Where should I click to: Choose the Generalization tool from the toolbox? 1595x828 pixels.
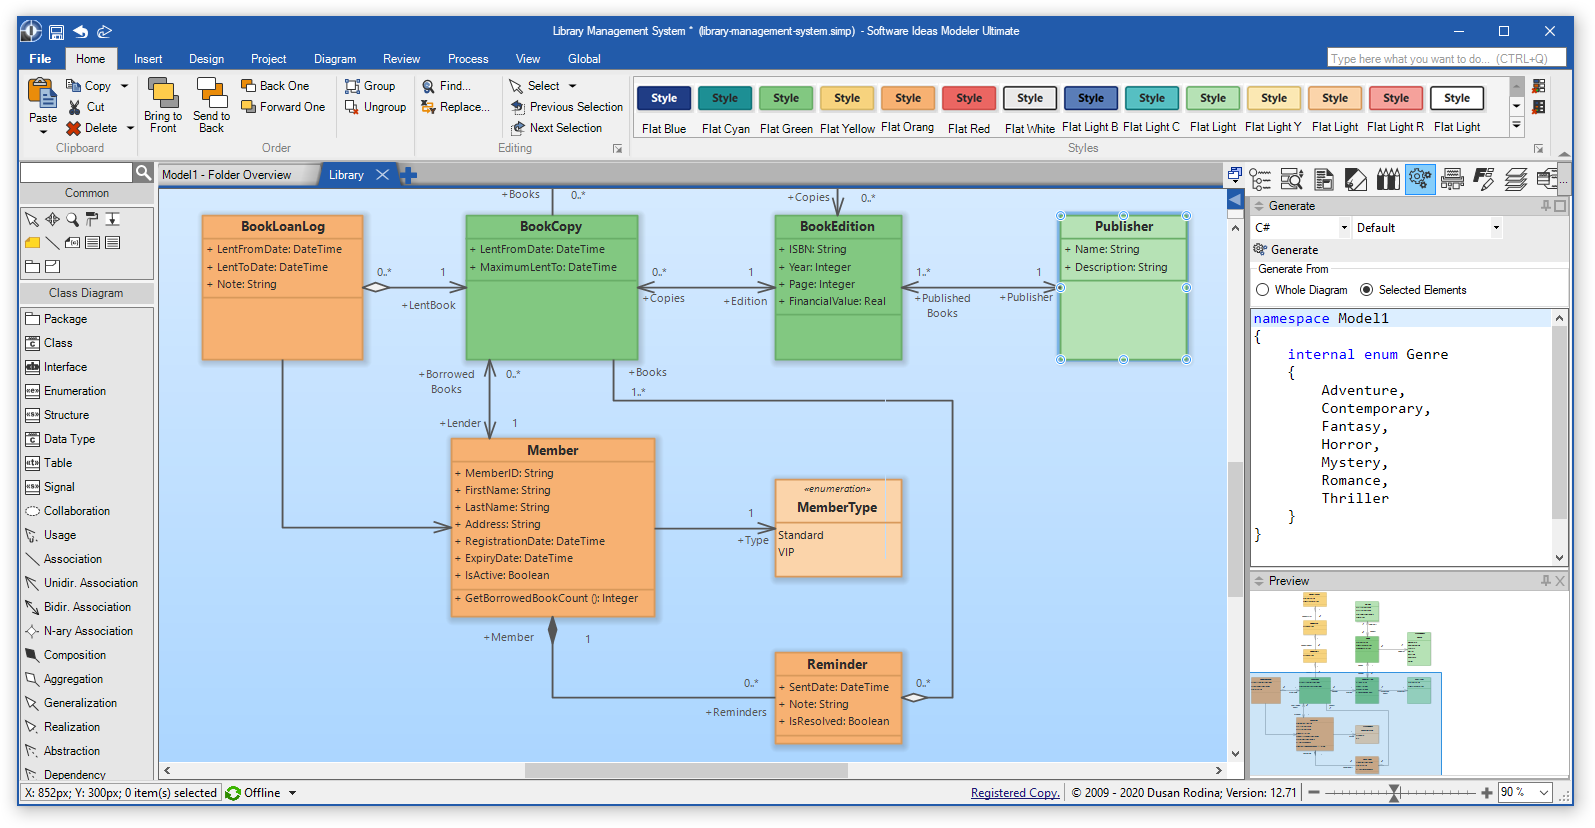coord(80,703)
